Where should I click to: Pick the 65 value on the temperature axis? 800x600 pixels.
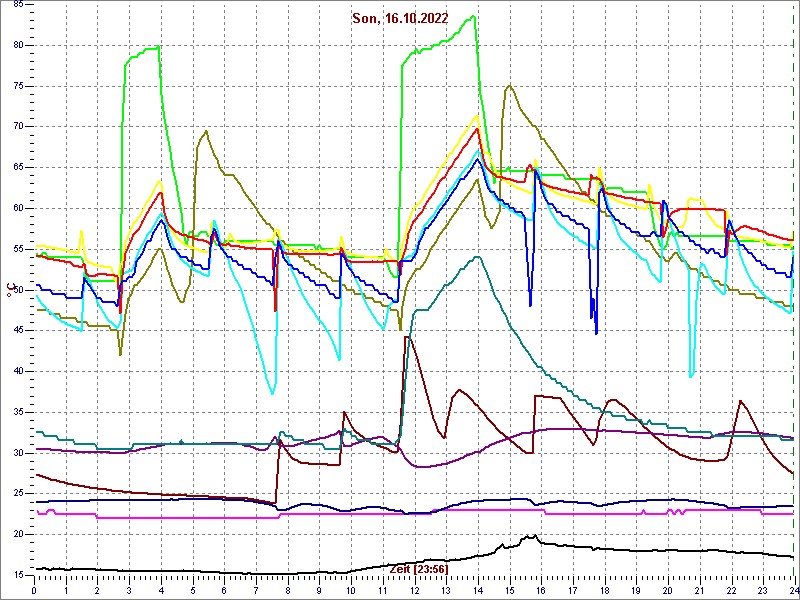coord(17,167)
